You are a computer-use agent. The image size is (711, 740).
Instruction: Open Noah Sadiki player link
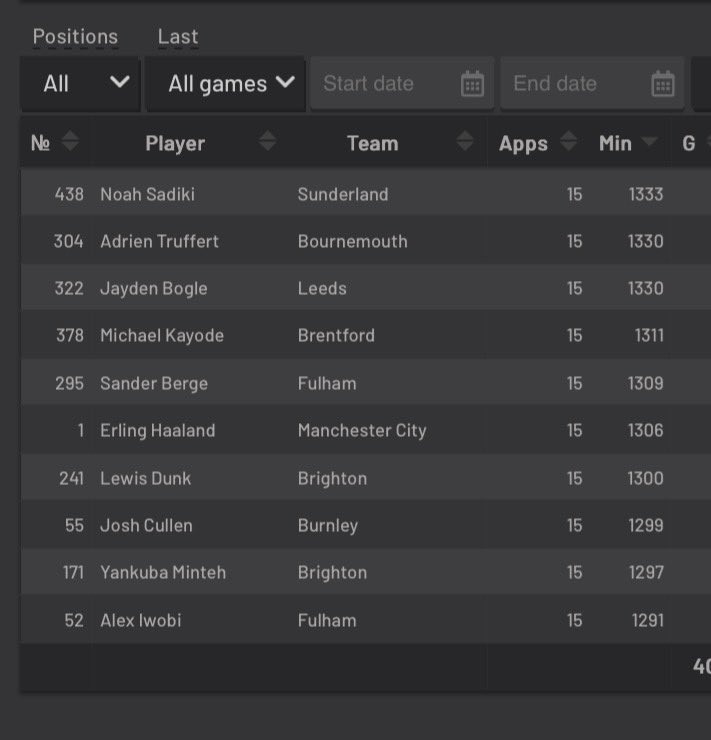pos(147,194)
